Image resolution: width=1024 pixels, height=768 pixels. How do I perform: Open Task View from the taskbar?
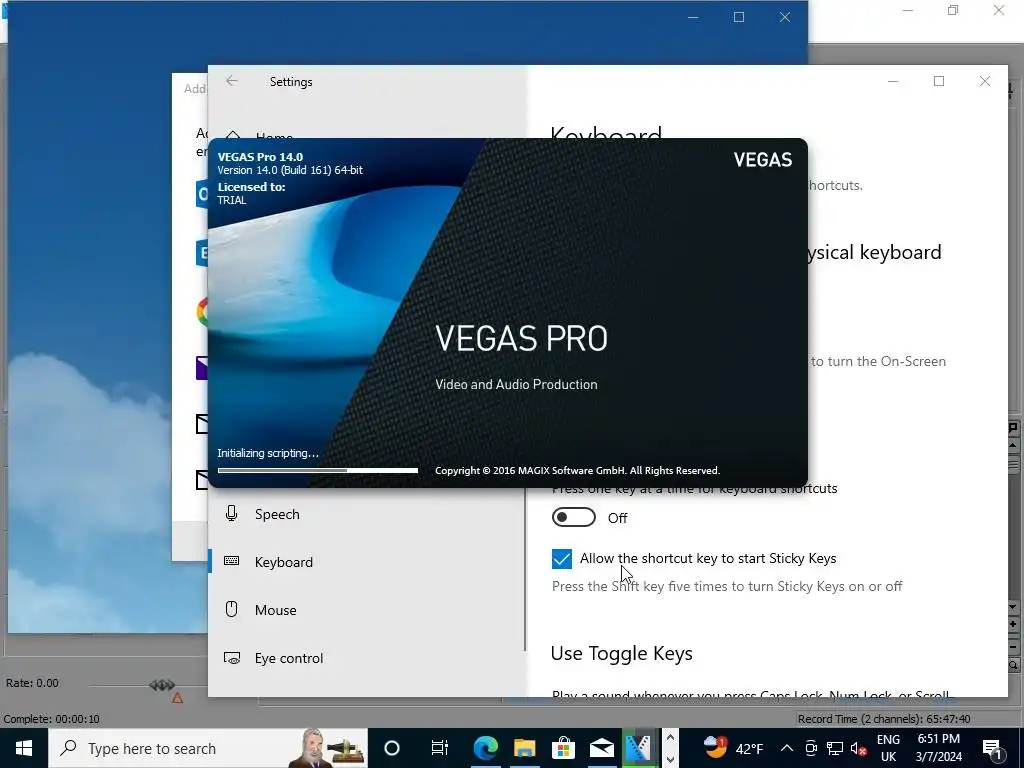tap(440, 748)
